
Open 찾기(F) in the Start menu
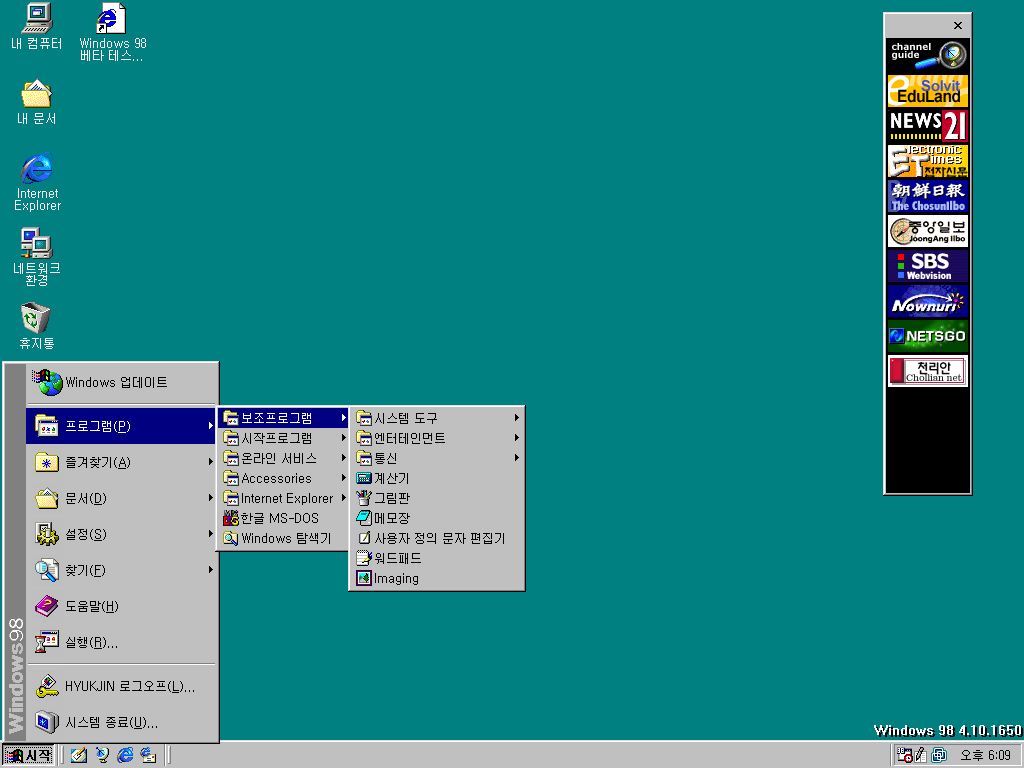click(x=121, y=570)
